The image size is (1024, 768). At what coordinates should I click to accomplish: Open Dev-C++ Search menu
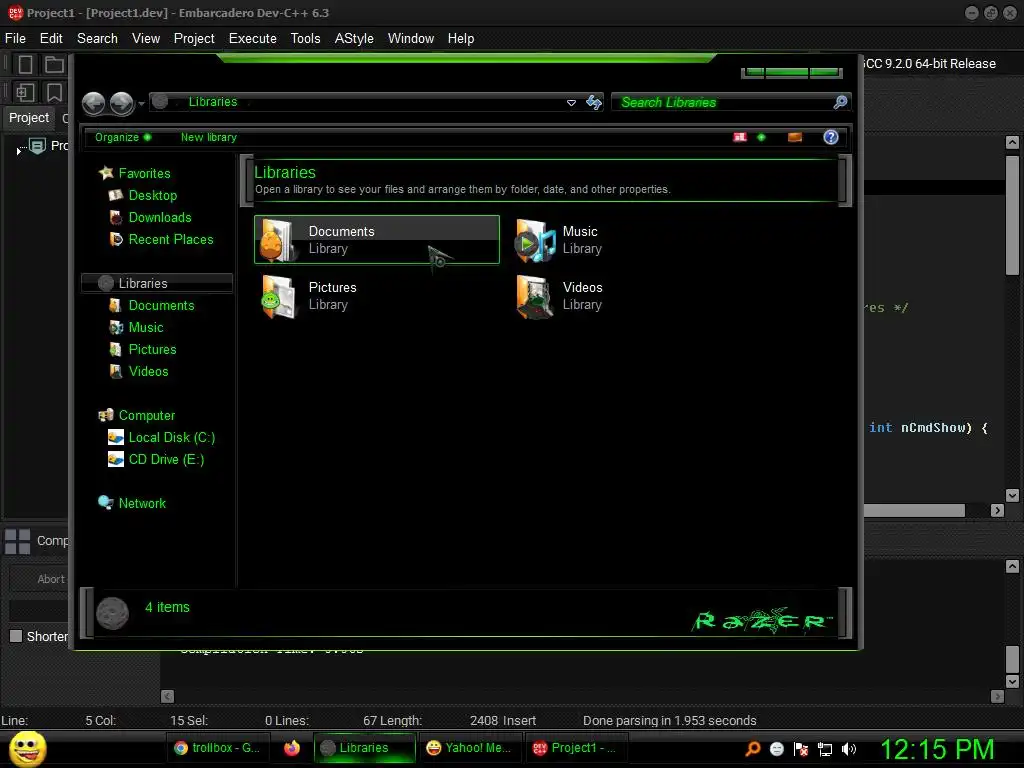click(97, 39)
